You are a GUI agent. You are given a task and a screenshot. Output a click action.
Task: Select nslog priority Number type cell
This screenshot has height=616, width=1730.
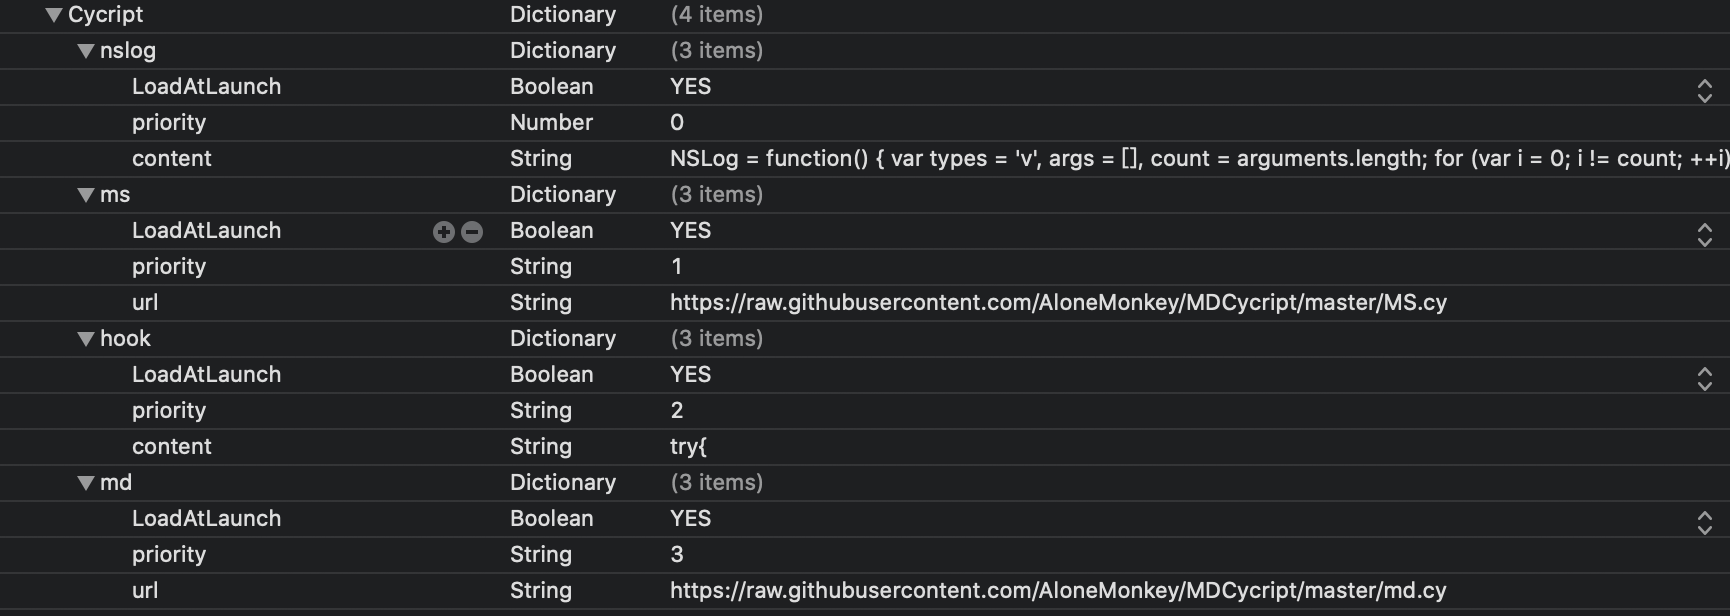pos(551,123)
